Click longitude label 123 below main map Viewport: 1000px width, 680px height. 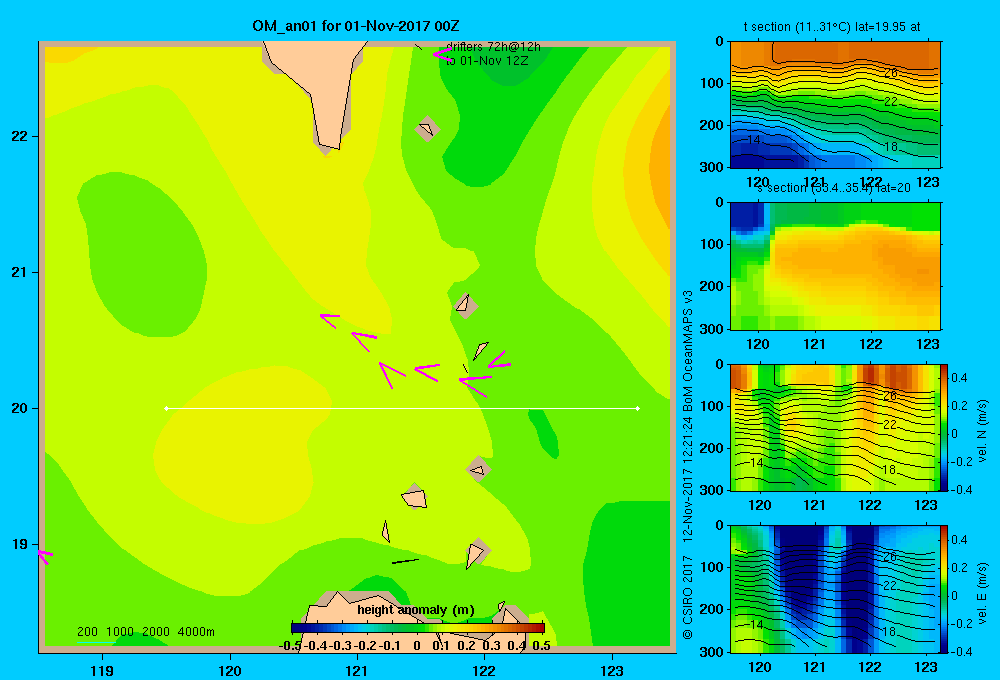(612, 670)
